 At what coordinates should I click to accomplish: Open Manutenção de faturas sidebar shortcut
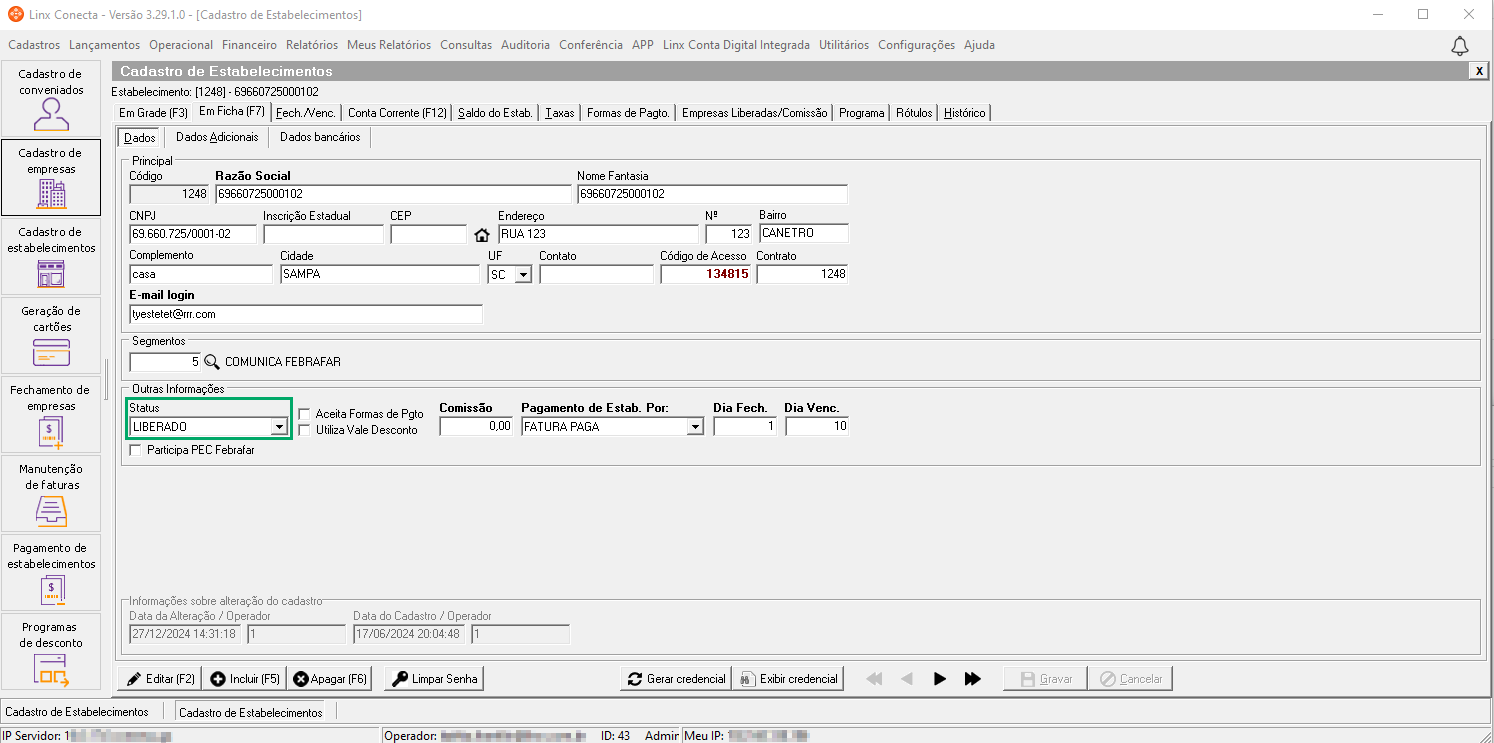tap(51, 493)
